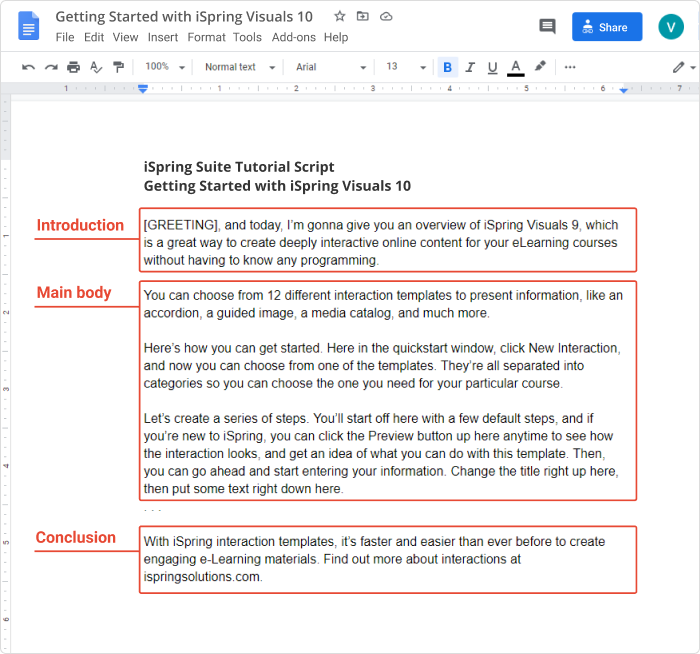Open the Format menu
This screenshot has width=700, height=654.
click(x=206, y=37)
